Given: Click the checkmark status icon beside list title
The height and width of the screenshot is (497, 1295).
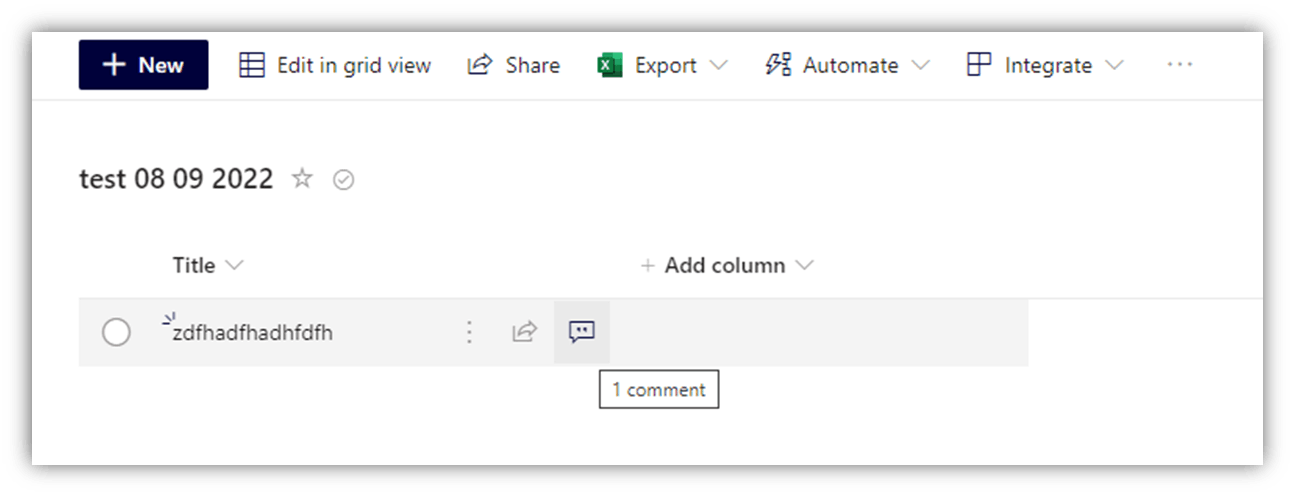Looking at the screenshot, I should 344,180.
